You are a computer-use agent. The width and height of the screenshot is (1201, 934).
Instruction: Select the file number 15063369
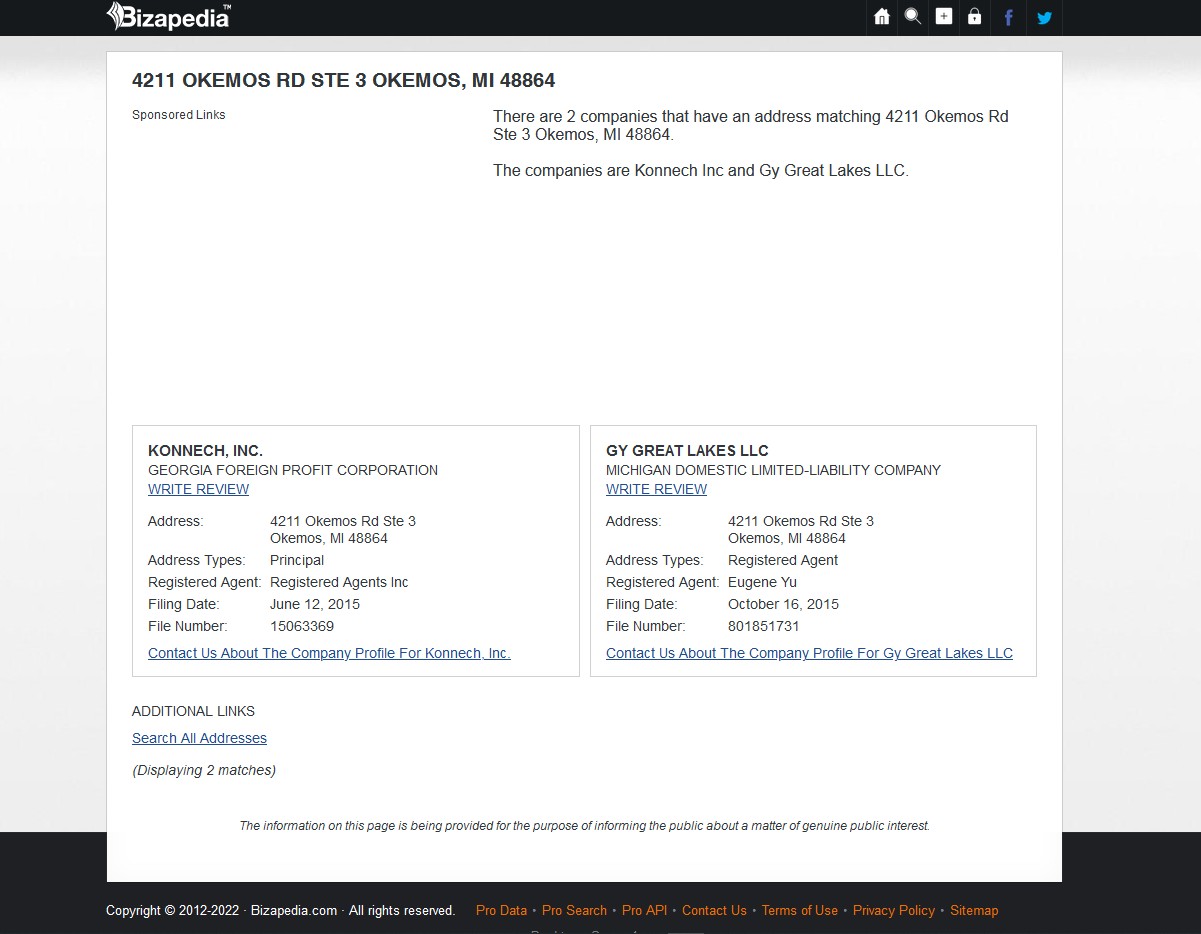pyautogui.click(x=302, y=626)
